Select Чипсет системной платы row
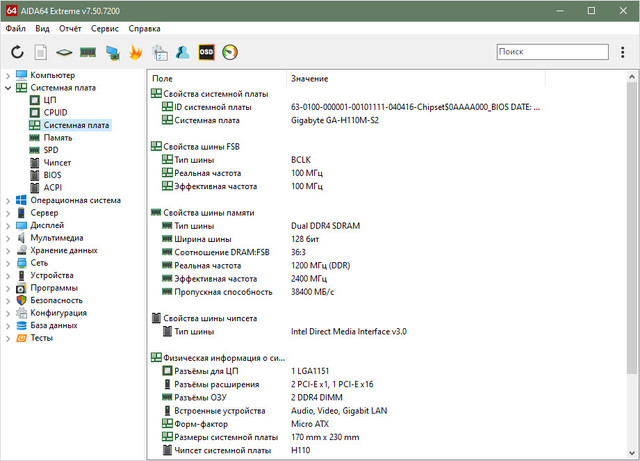The image size is (640, 461). pos(236,450)
